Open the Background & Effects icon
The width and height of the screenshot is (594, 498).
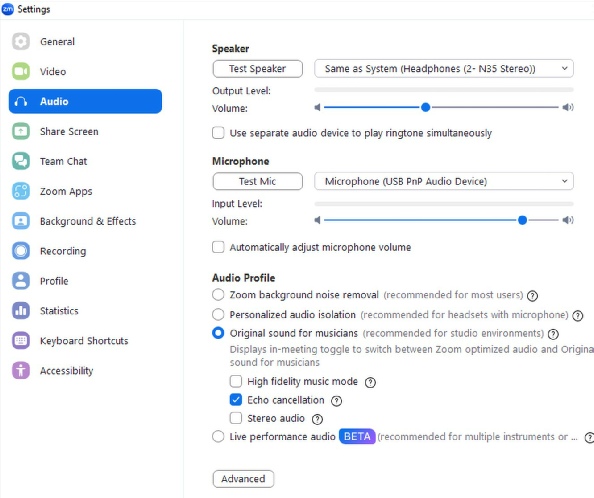pyautogui.click(x=21, y=221)
